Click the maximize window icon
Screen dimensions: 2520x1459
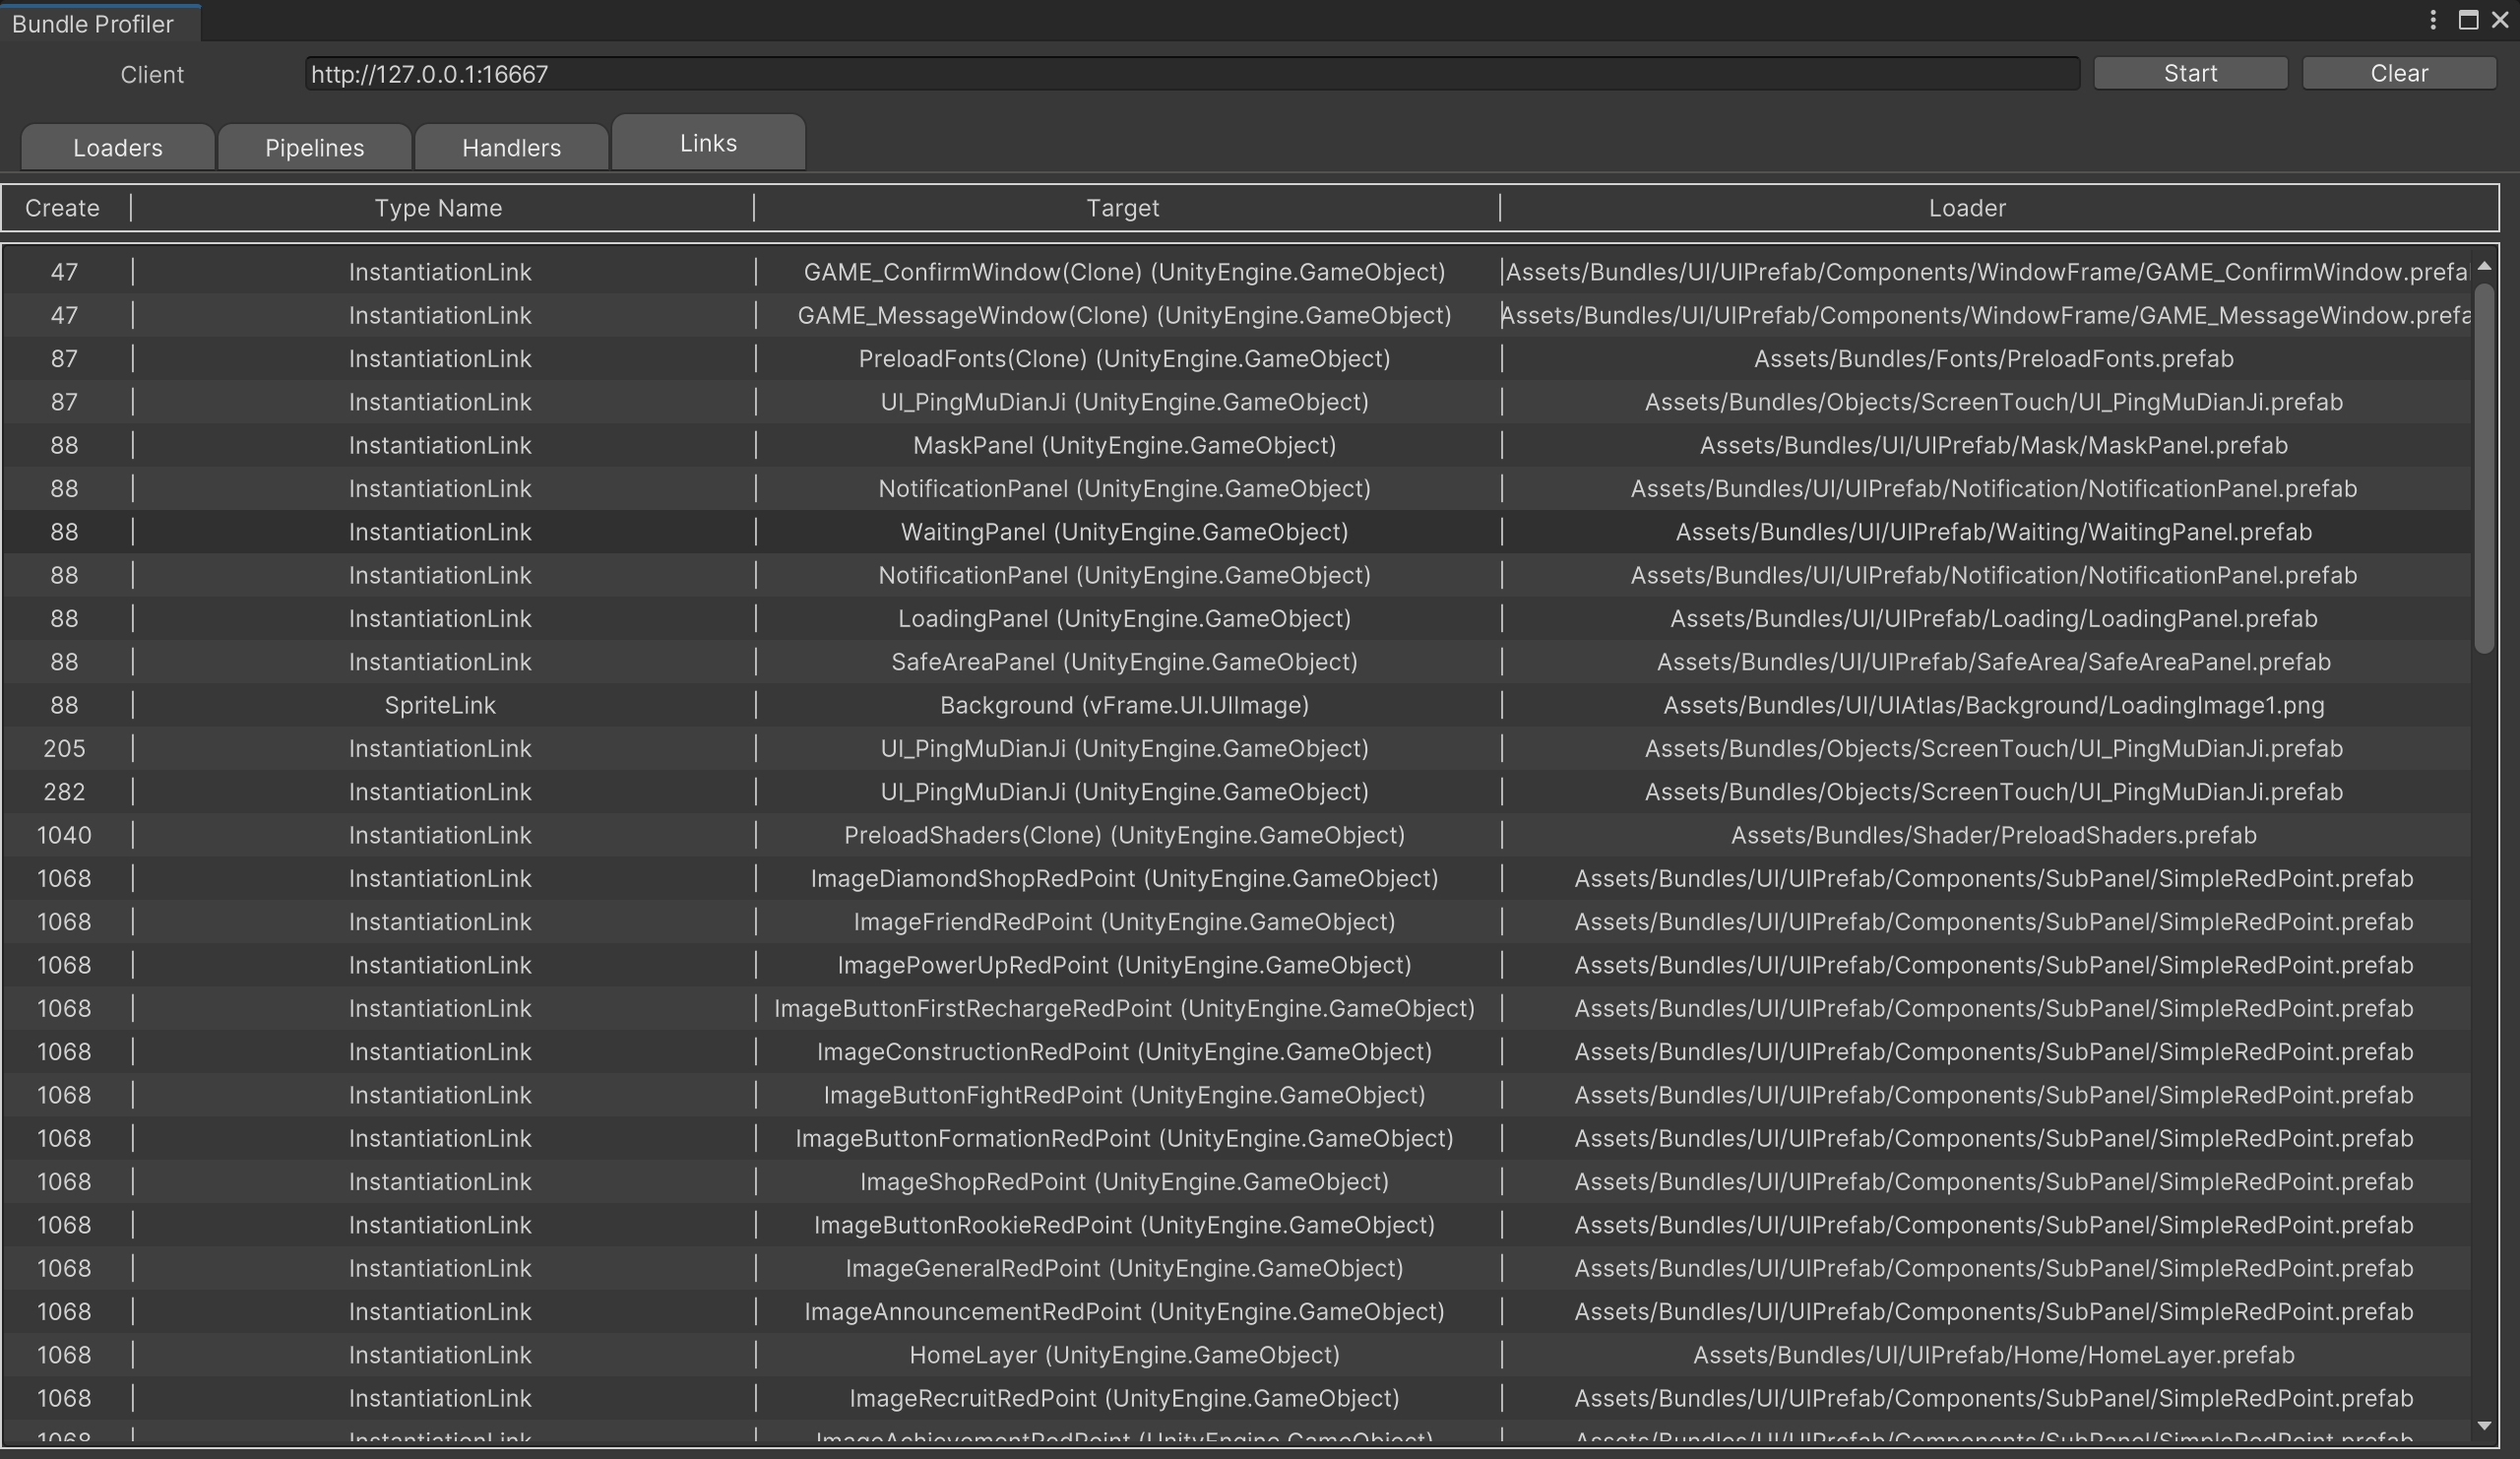2468,20
